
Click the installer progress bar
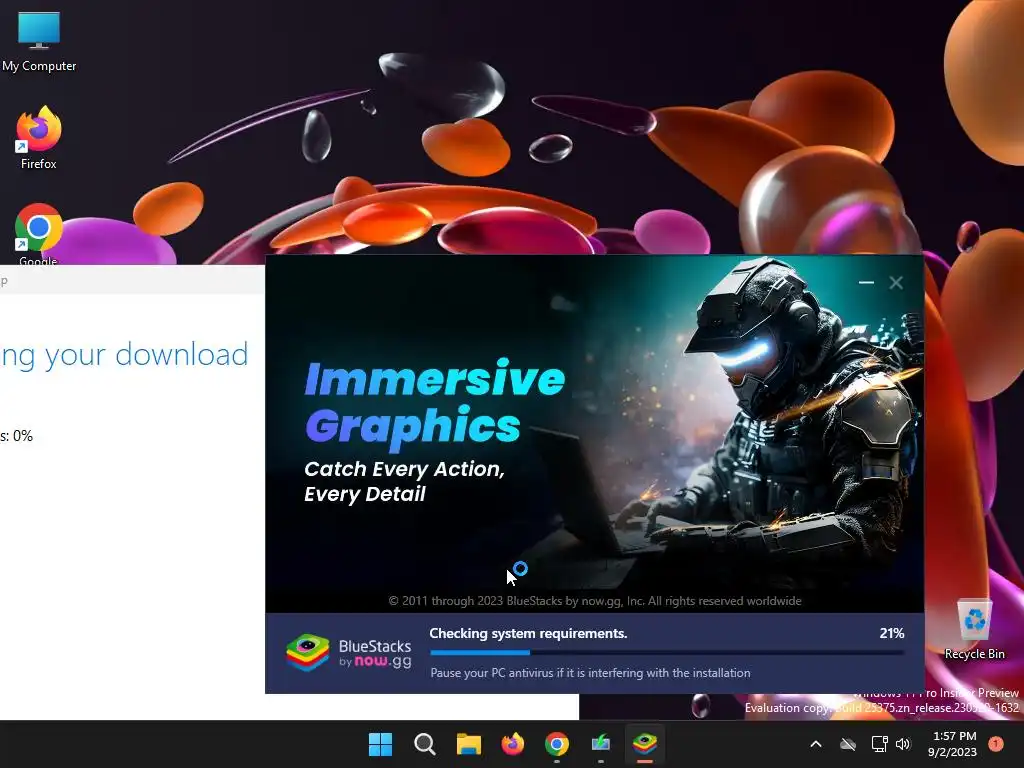[x=667, y=652]
